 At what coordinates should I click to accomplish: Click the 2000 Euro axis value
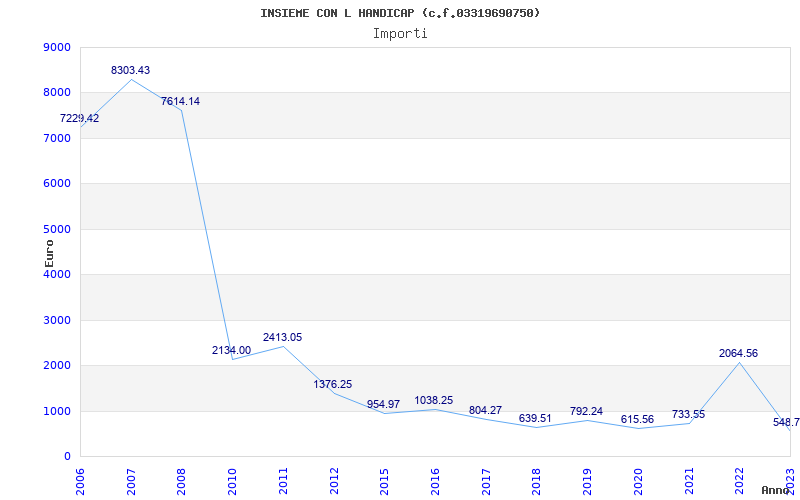click(57, 366)
